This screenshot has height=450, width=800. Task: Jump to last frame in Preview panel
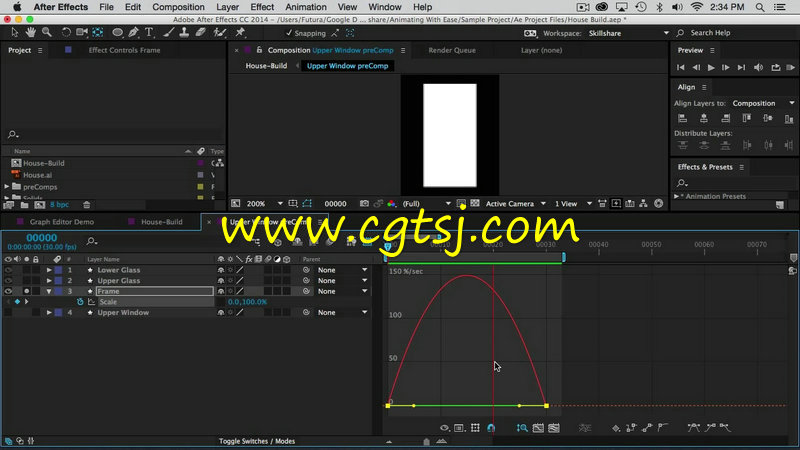pos(741,67)
